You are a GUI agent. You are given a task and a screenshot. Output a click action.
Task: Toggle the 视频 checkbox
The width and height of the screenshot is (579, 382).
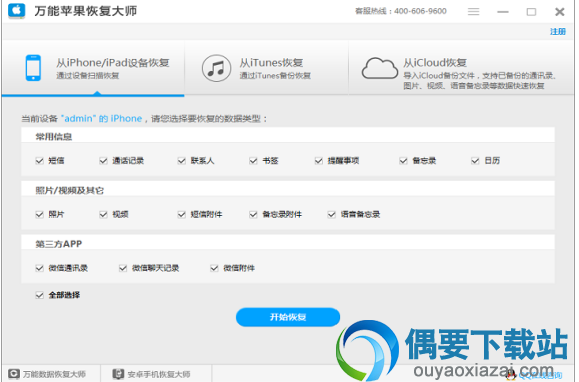point(103,214)
